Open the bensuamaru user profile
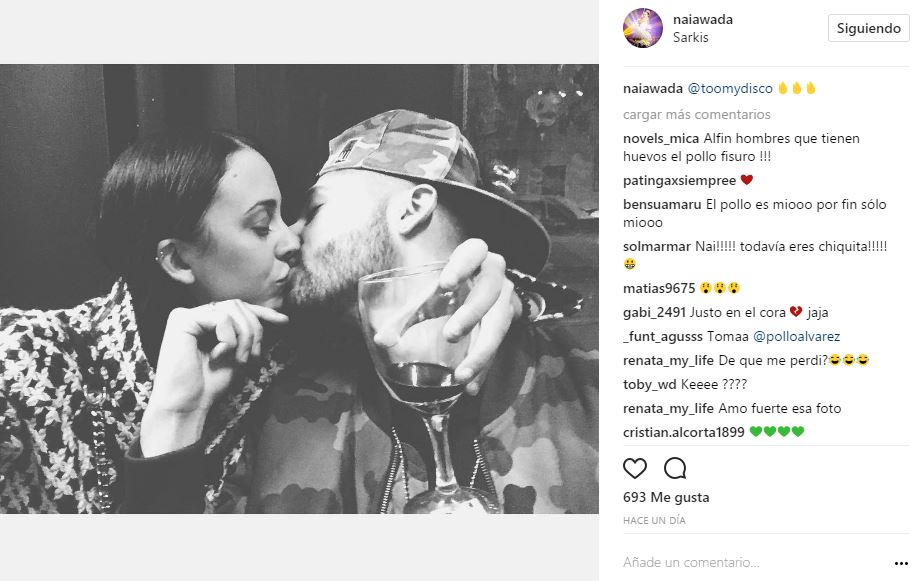This screenshot has height=581, width=916. pos(662,205)
